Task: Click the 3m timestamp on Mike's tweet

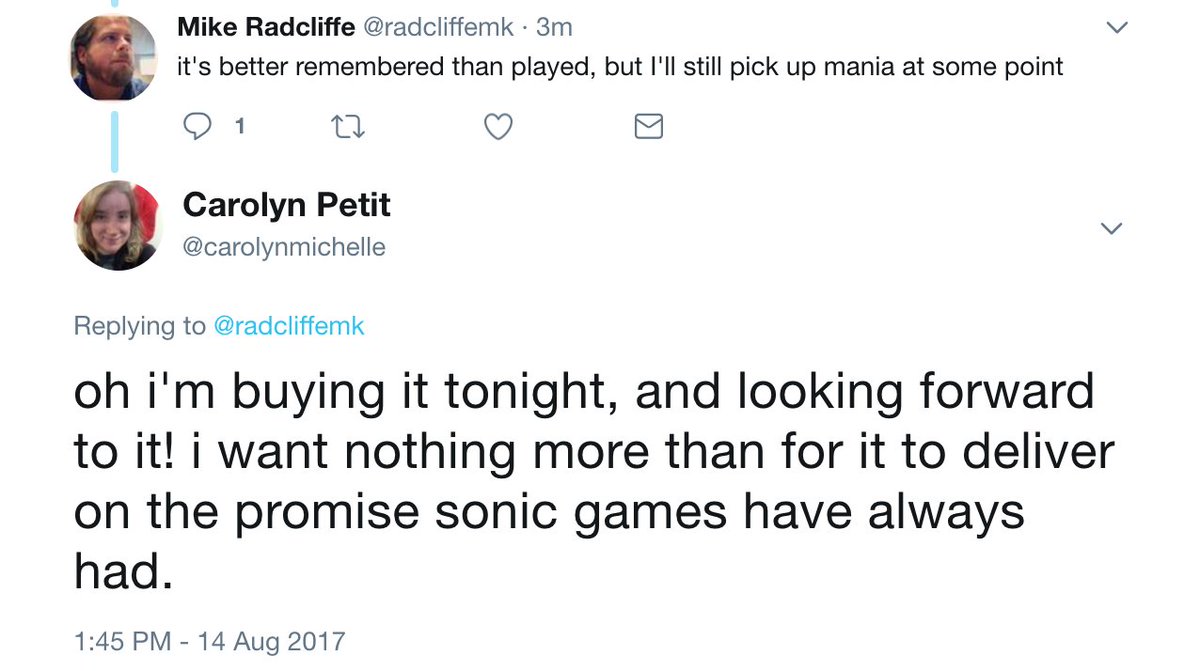Action: 553,27
